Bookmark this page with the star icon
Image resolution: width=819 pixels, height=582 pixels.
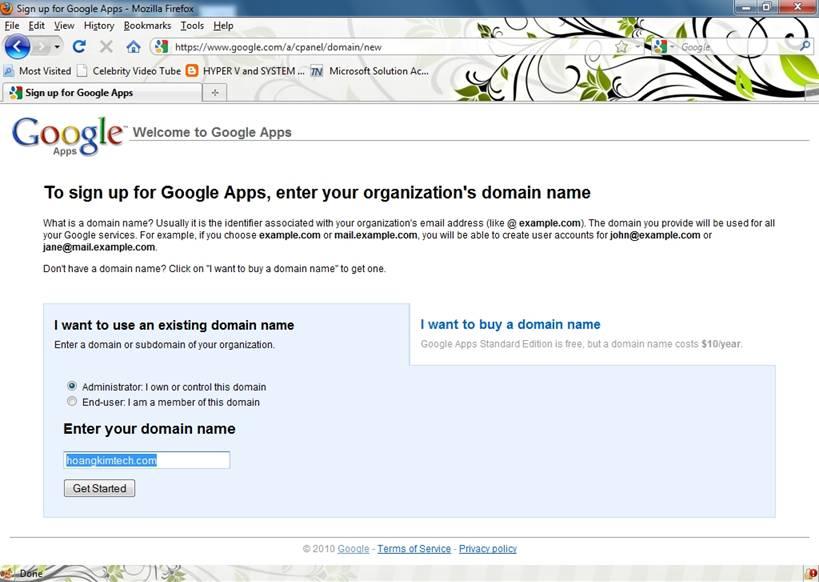621,47
